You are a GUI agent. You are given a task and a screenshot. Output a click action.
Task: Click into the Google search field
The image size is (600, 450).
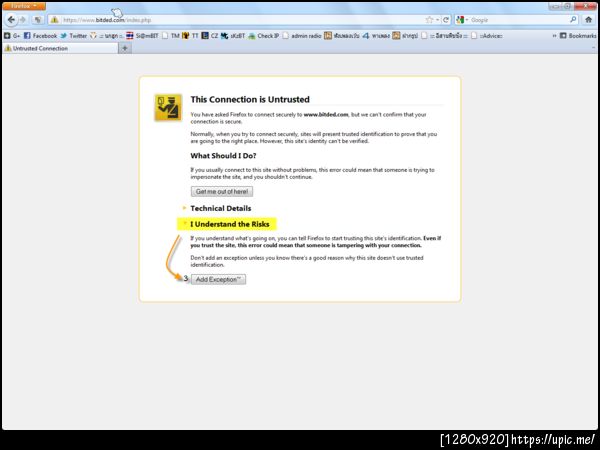518,20
